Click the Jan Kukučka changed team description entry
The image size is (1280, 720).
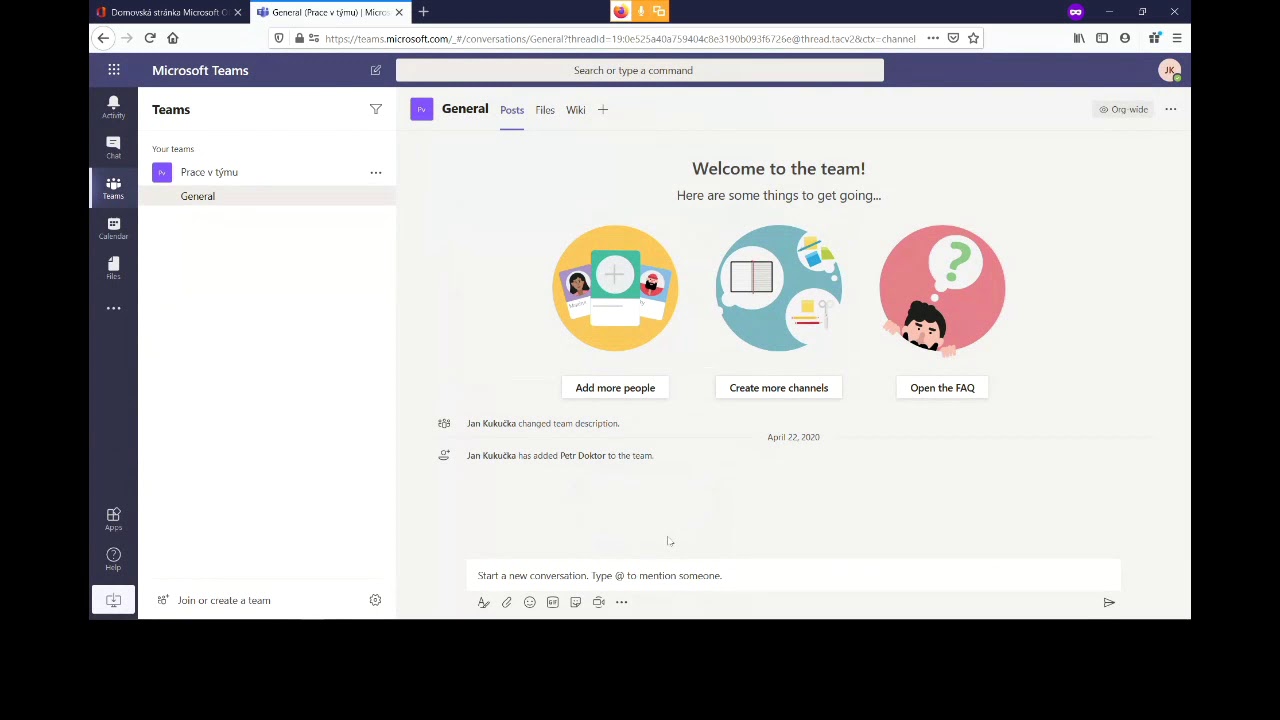tap(543, 424)
